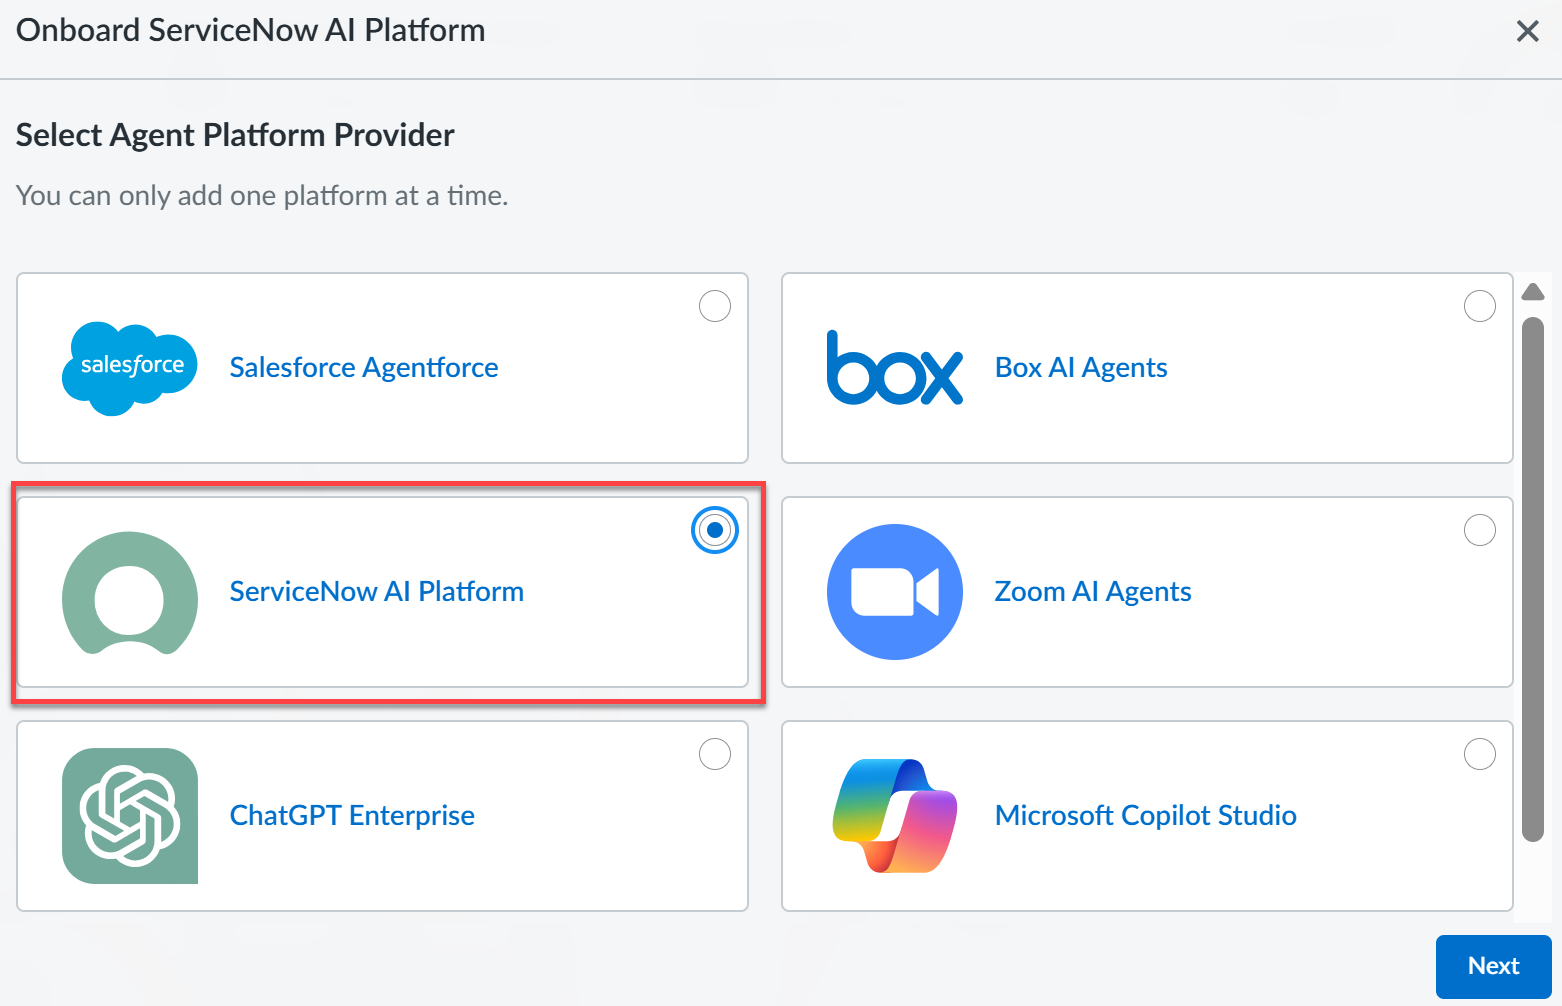Click the Next button
This screenshot has width=1562, height=1006.
click(x=1493, y=966)
